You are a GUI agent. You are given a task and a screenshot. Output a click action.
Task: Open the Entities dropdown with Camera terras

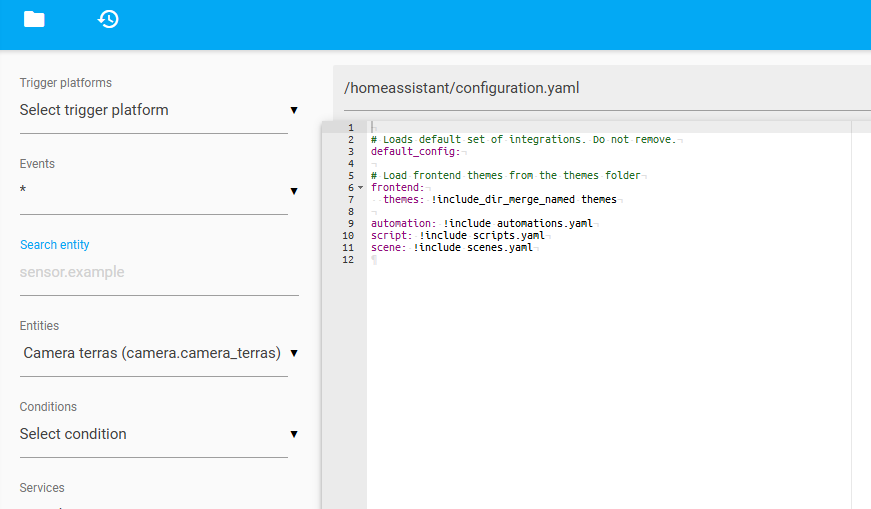point(159,353)
